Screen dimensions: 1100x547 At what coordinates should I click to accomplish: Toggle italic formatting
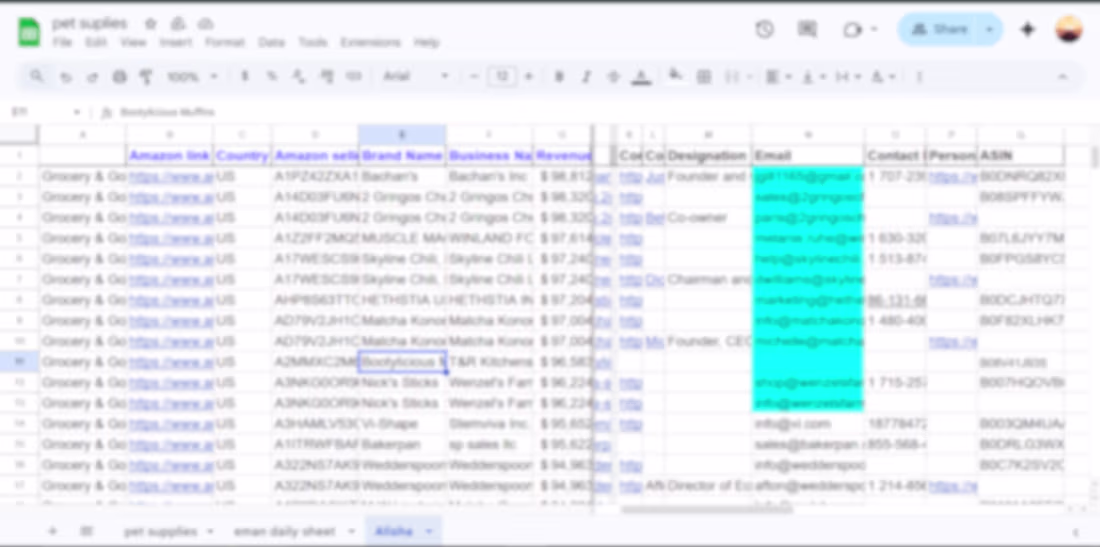pyautogui.click(x=586, y=76)
